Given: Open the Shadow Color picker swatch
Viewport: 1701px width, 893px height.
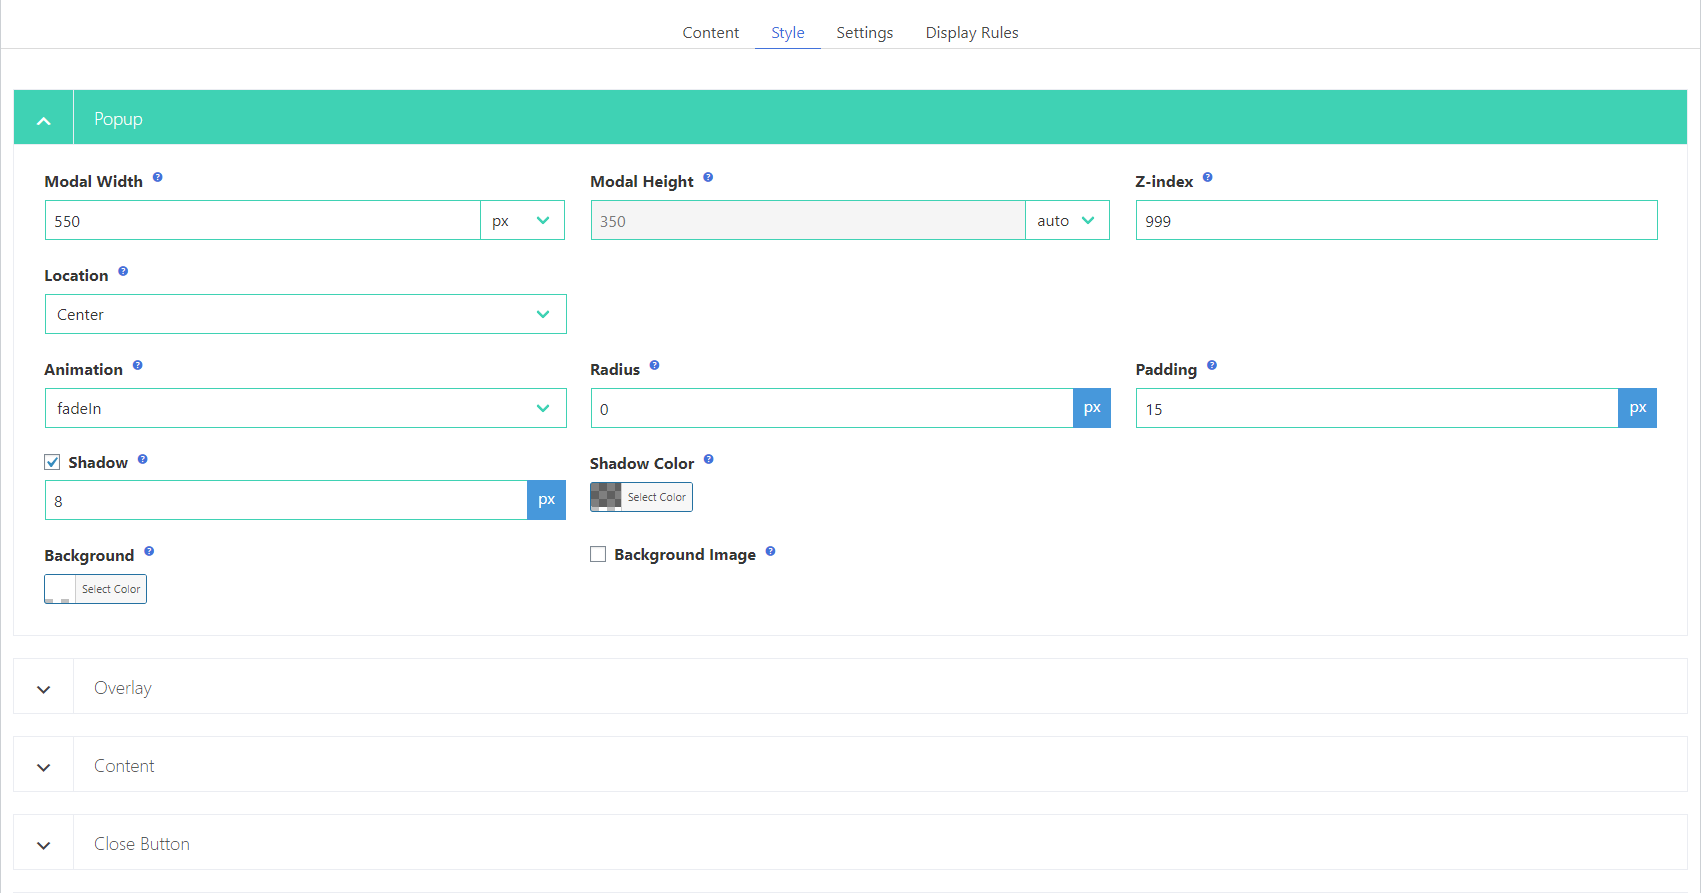Looking at the screenshot, I should 606,497.
